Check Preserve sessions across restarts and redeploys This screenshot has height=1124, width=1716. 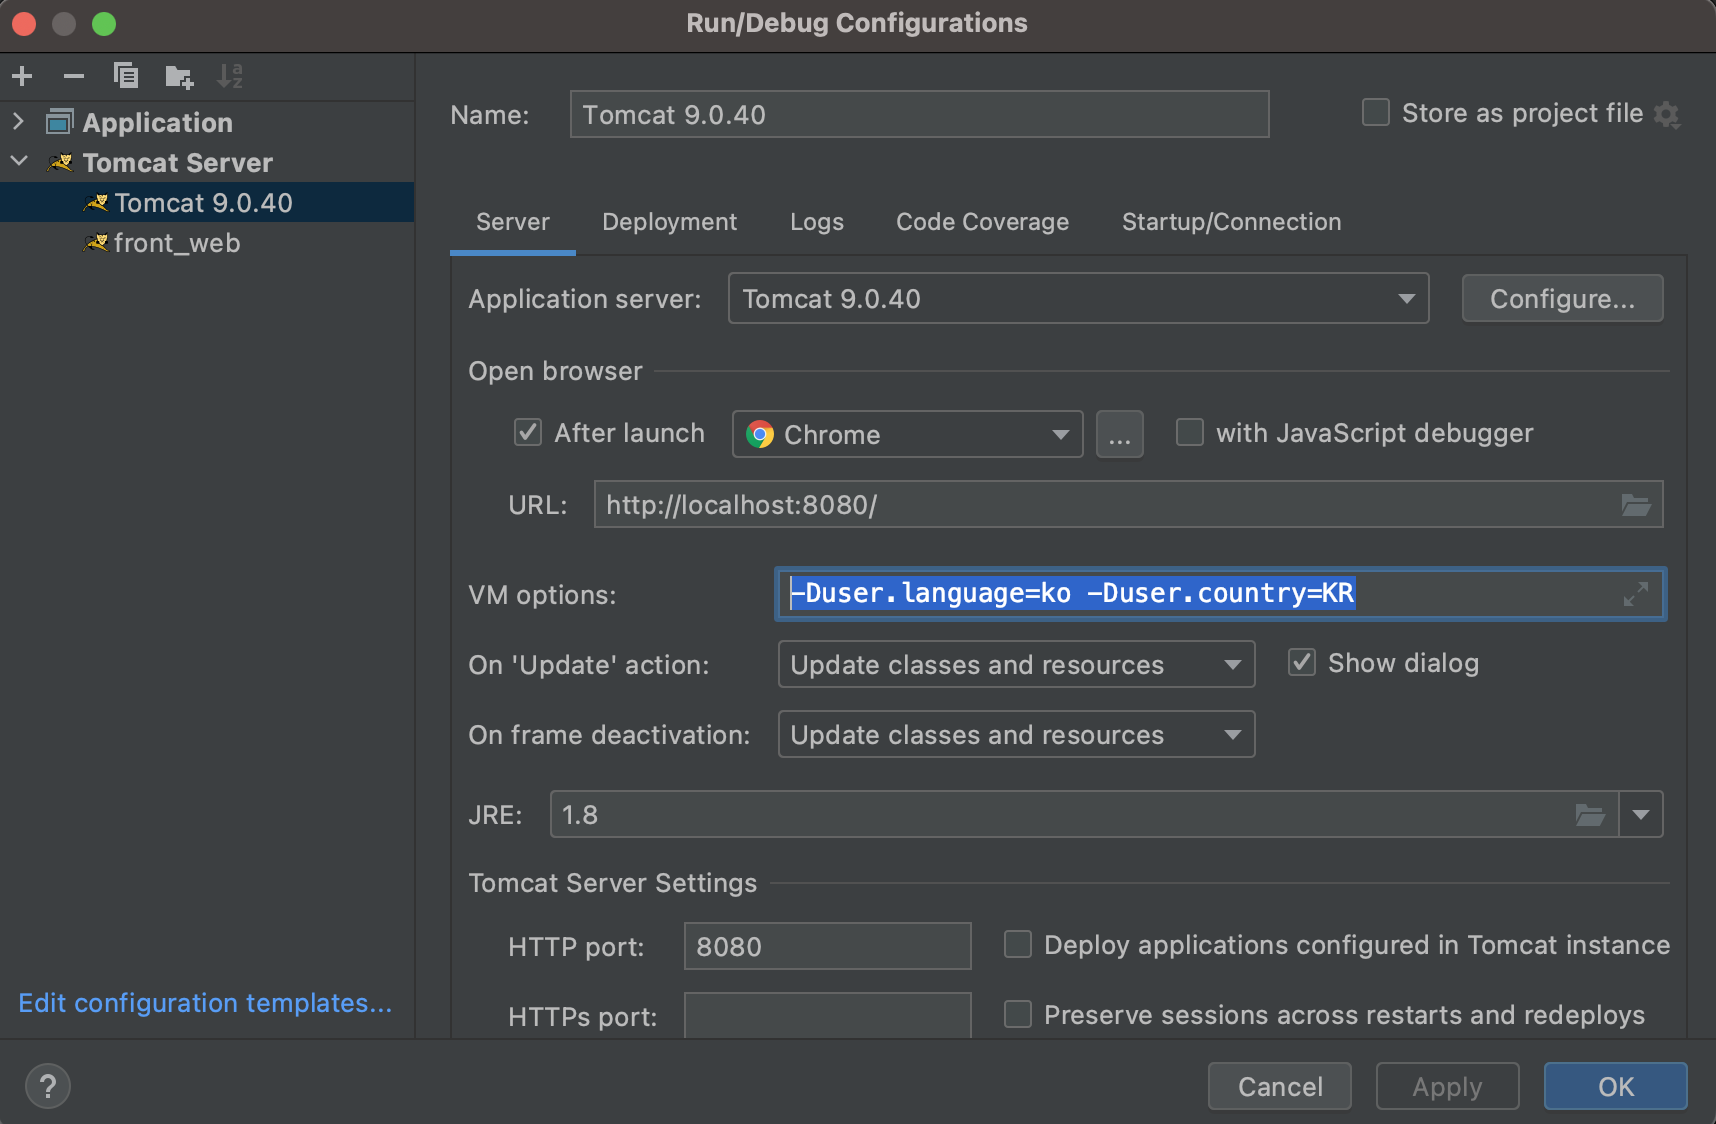click(x=1018, y=1014)
